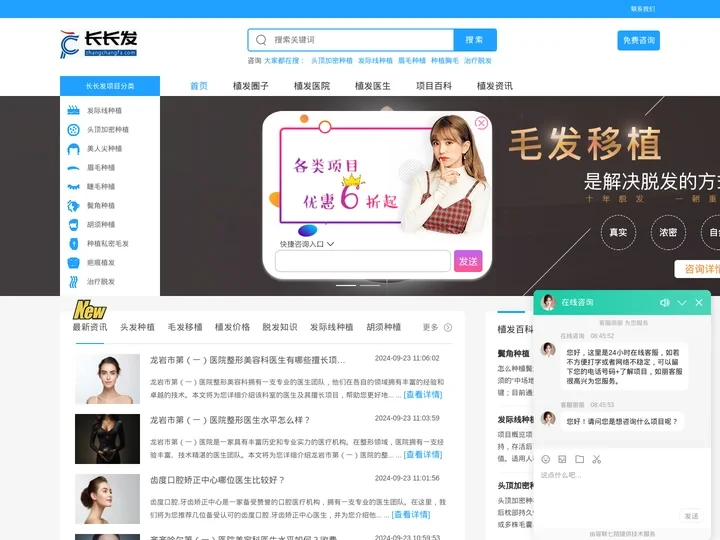Click 查看详情 for 龙岩市第(一)医院整形美容科 article
Image resolution: width=720 pixels, height=540 pixels.
(x=423, y=394)
